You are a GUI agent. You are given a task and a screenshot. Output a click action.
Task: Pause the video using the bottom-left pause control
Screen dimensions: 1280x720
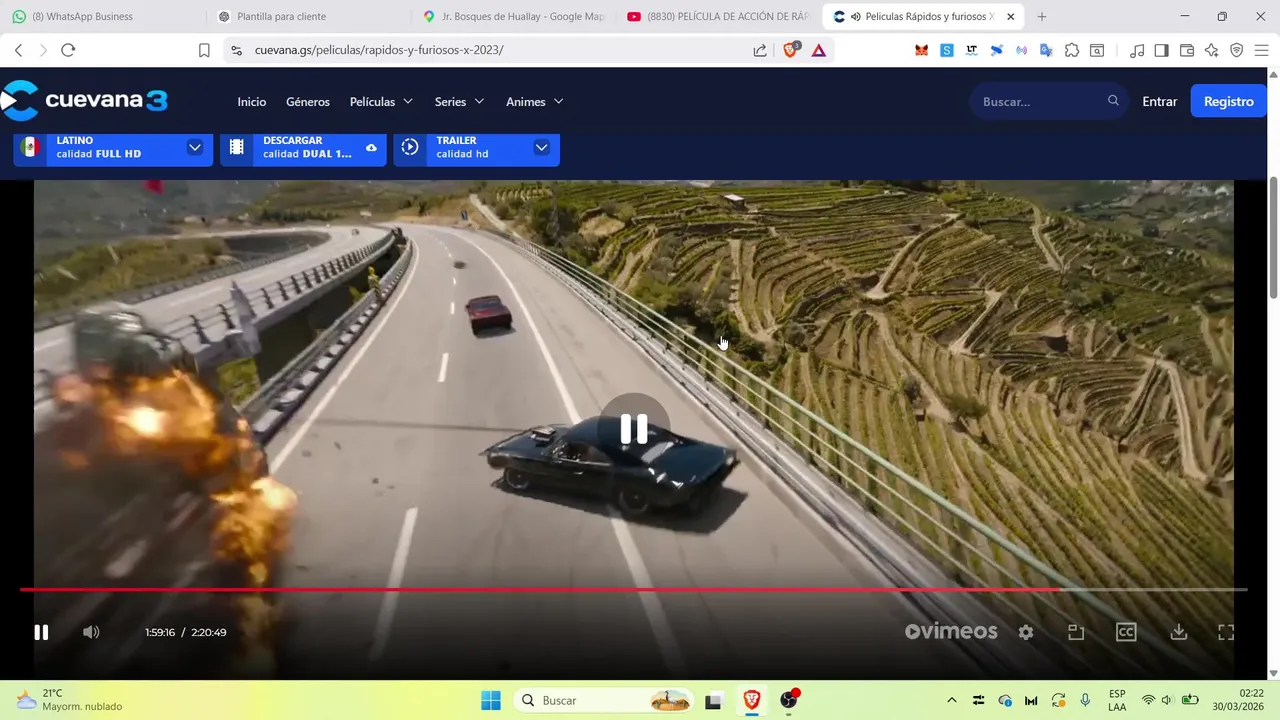click(x=41, y=632)
